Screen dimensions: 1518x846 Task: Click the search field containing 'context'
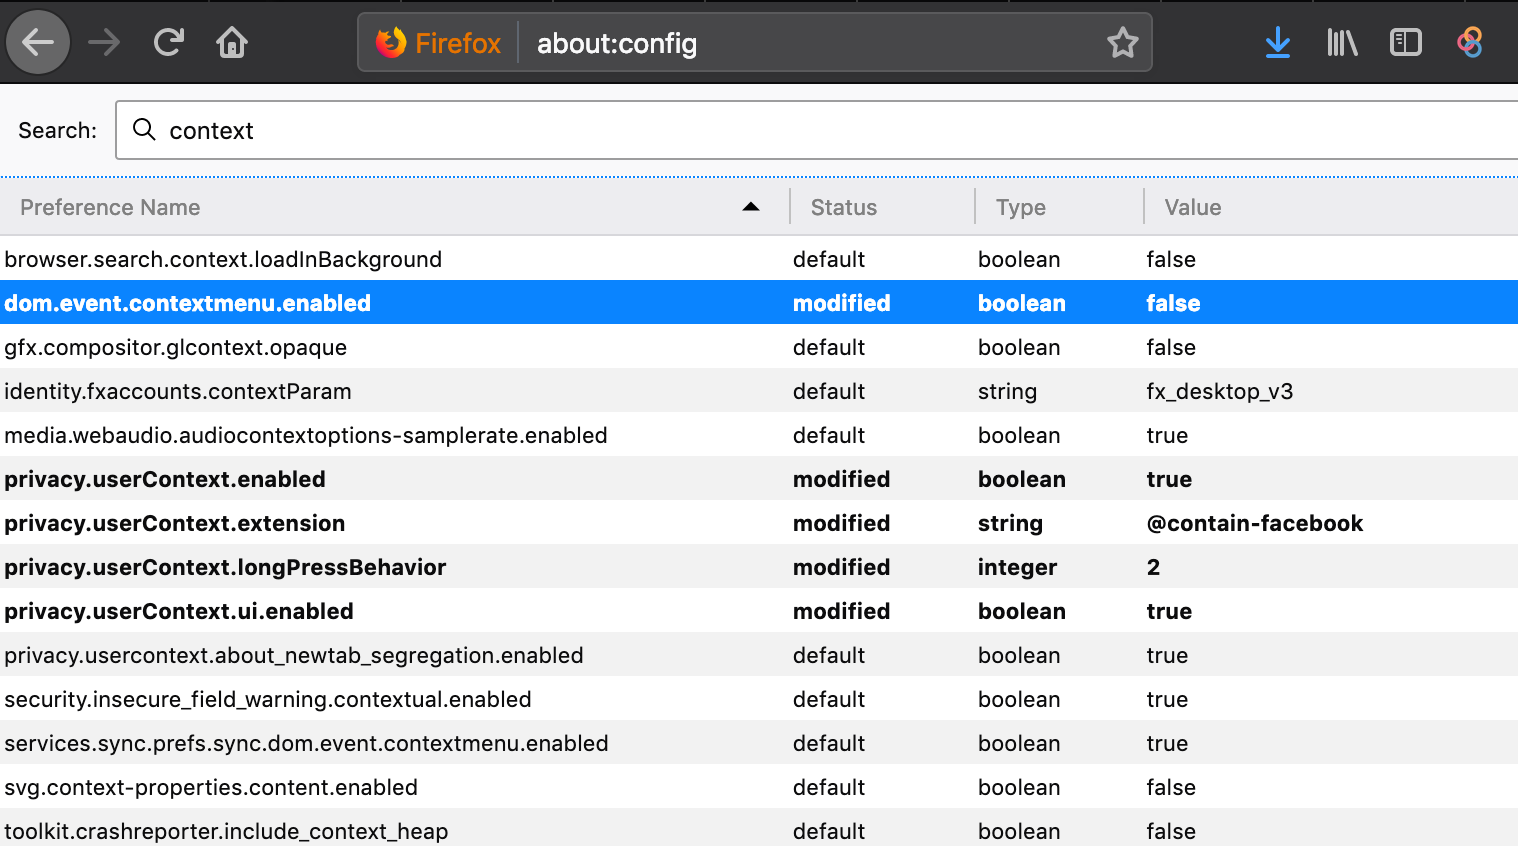[x=818, y=130]
